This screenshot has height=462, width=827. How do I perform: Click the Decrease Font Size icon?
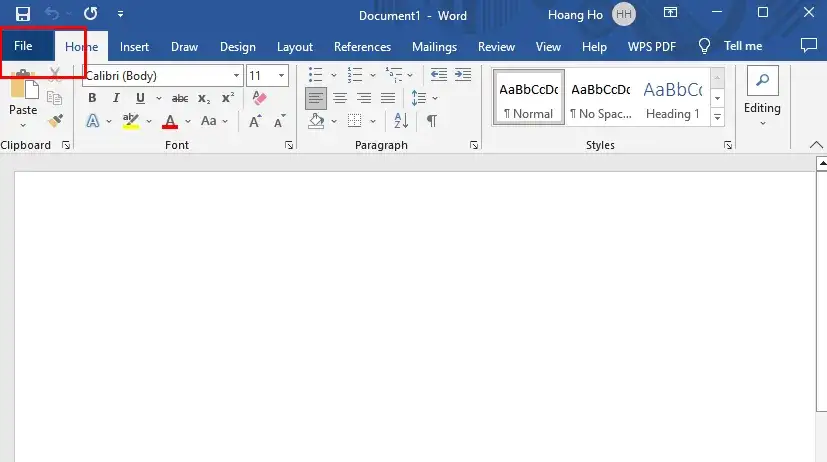pyautogui.click(x=279, y=121)
